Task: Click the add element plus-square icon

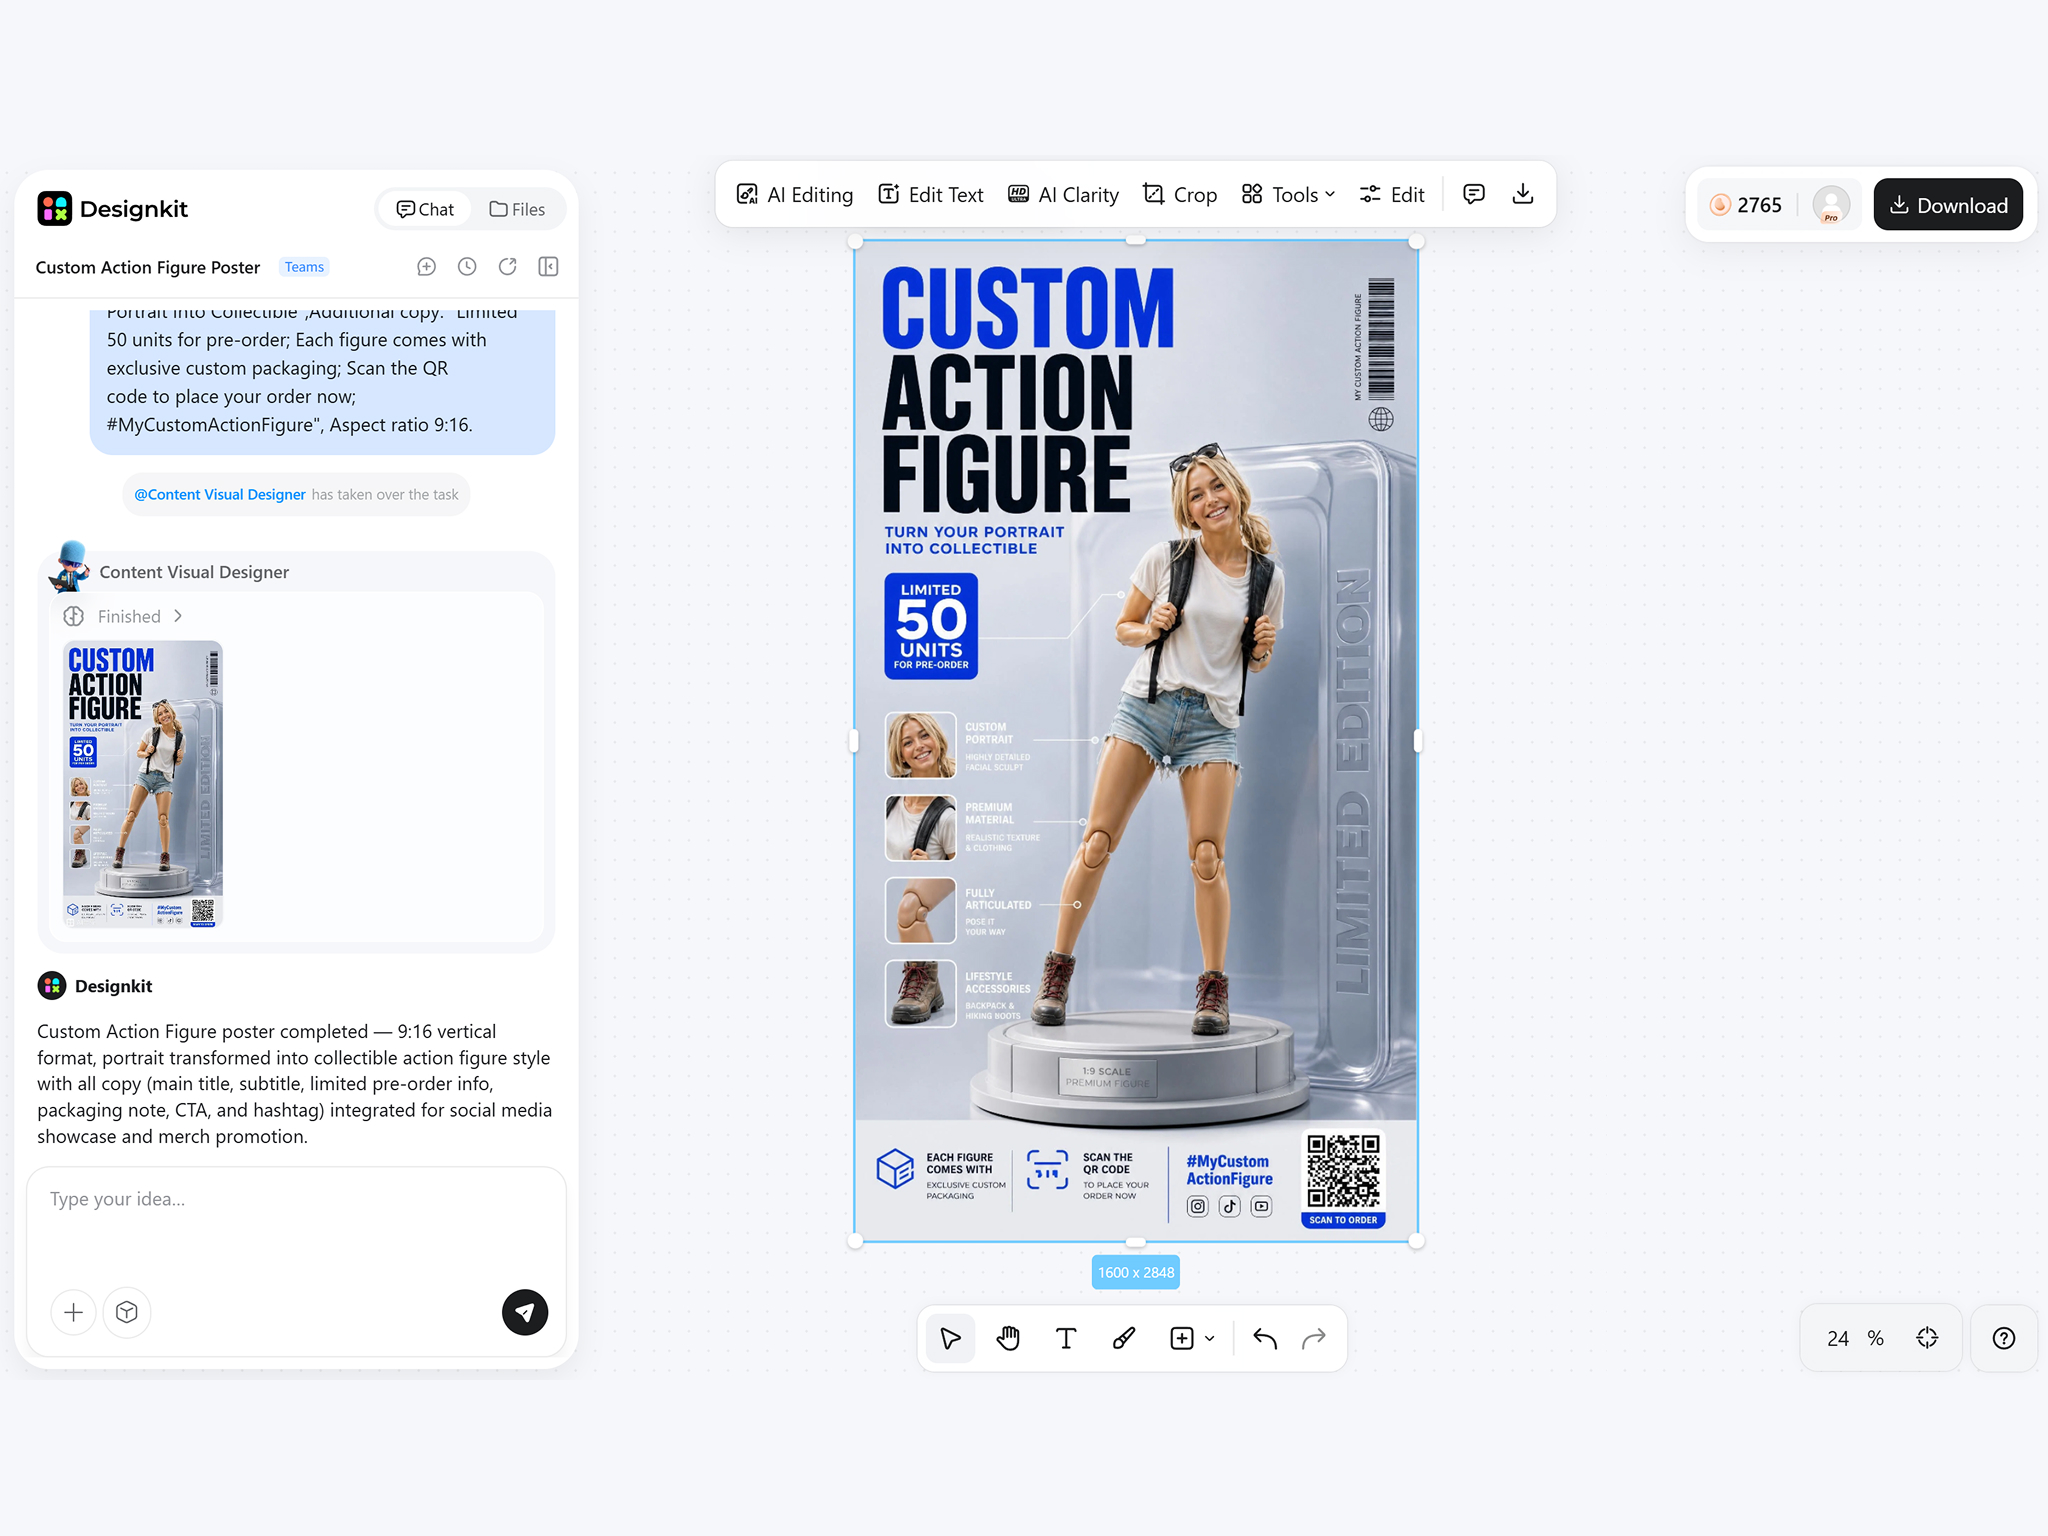Action: pyautogui.click(x=1182, y=1338)
